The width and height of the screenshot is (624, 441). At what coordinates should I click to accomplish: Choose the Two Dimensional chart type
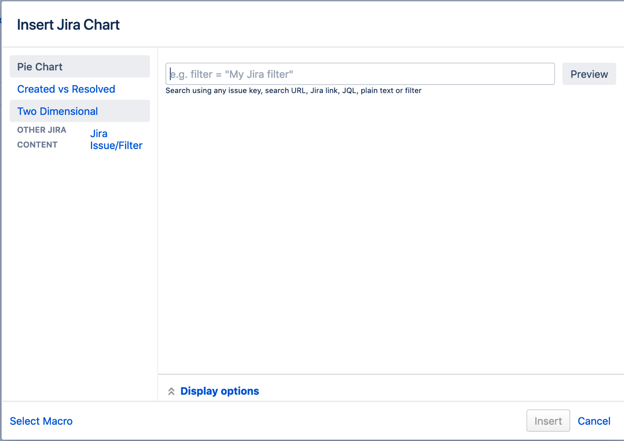(80, 111)
